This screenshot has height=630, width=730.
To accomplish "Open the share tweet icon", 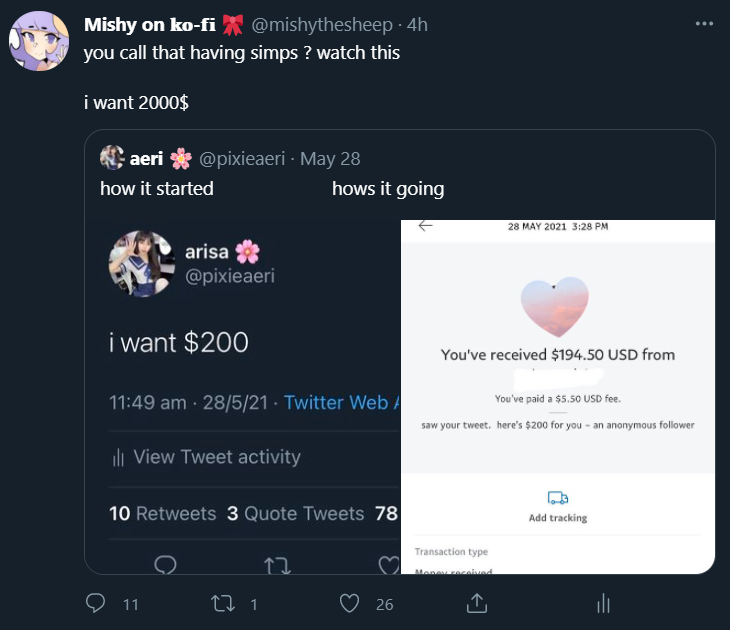I will click(477, 603).
